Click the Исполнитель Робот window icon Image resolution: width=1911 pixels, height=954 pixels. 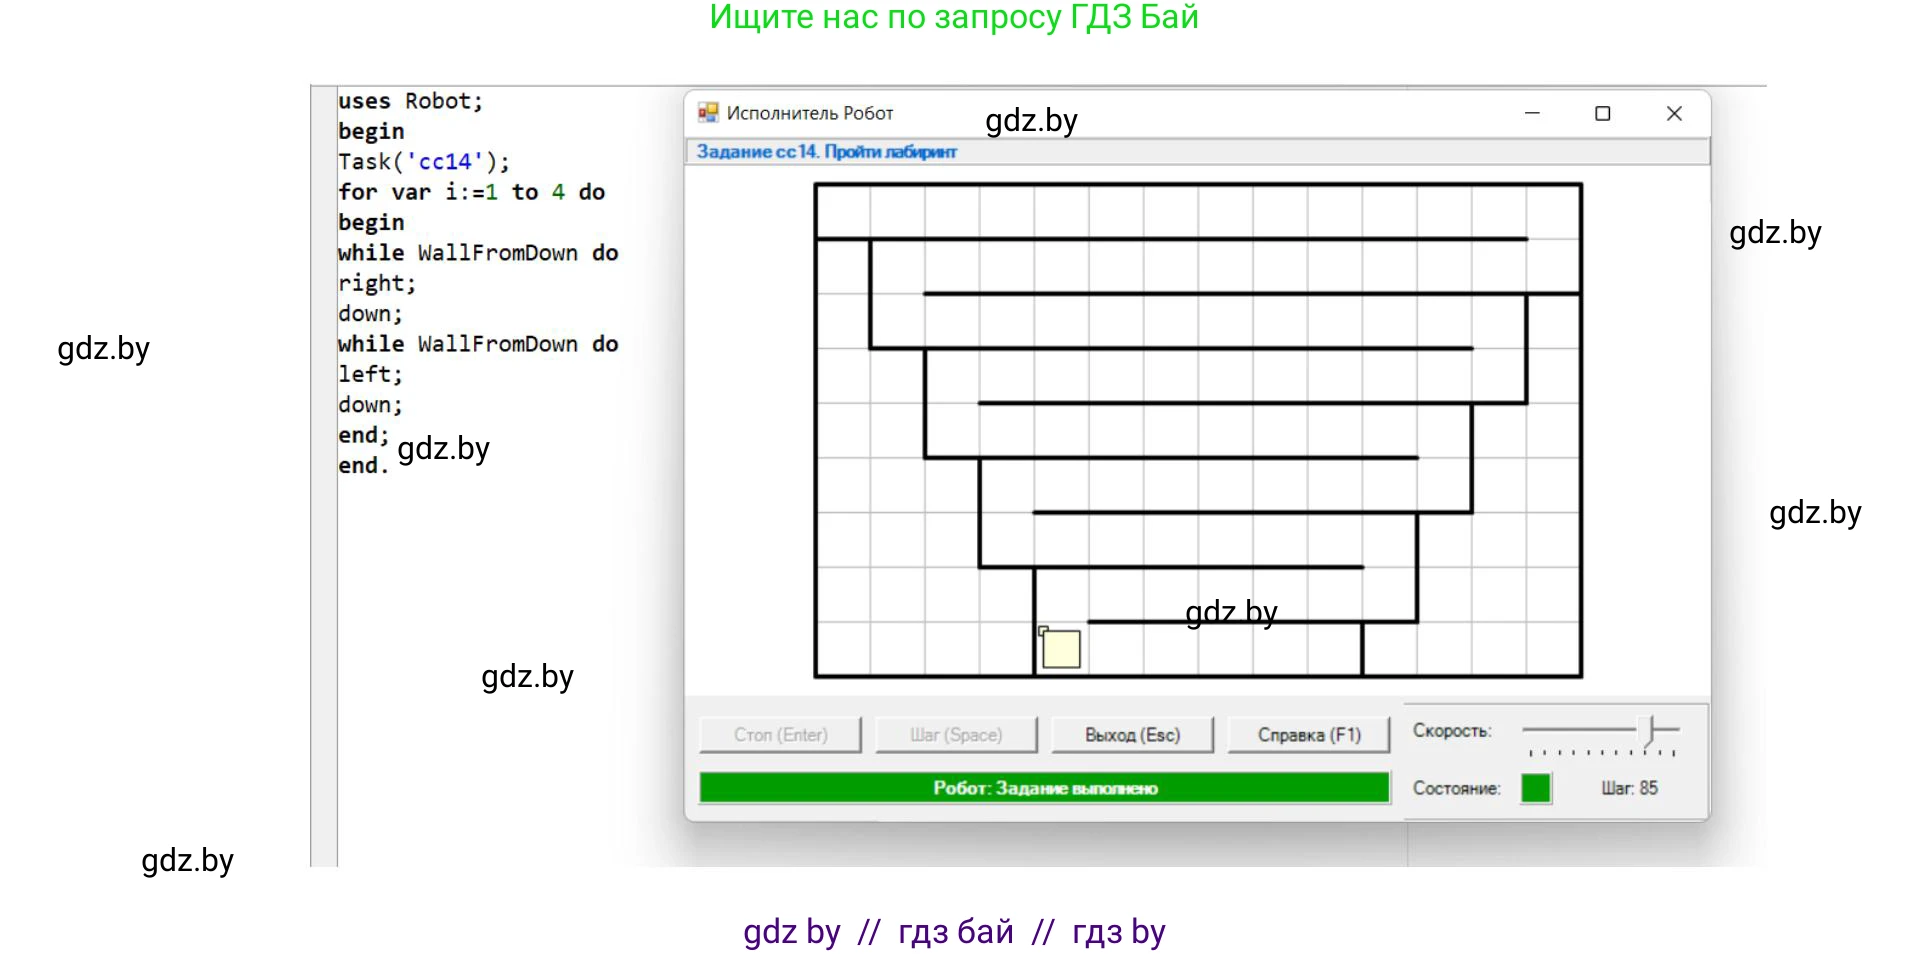708,113
